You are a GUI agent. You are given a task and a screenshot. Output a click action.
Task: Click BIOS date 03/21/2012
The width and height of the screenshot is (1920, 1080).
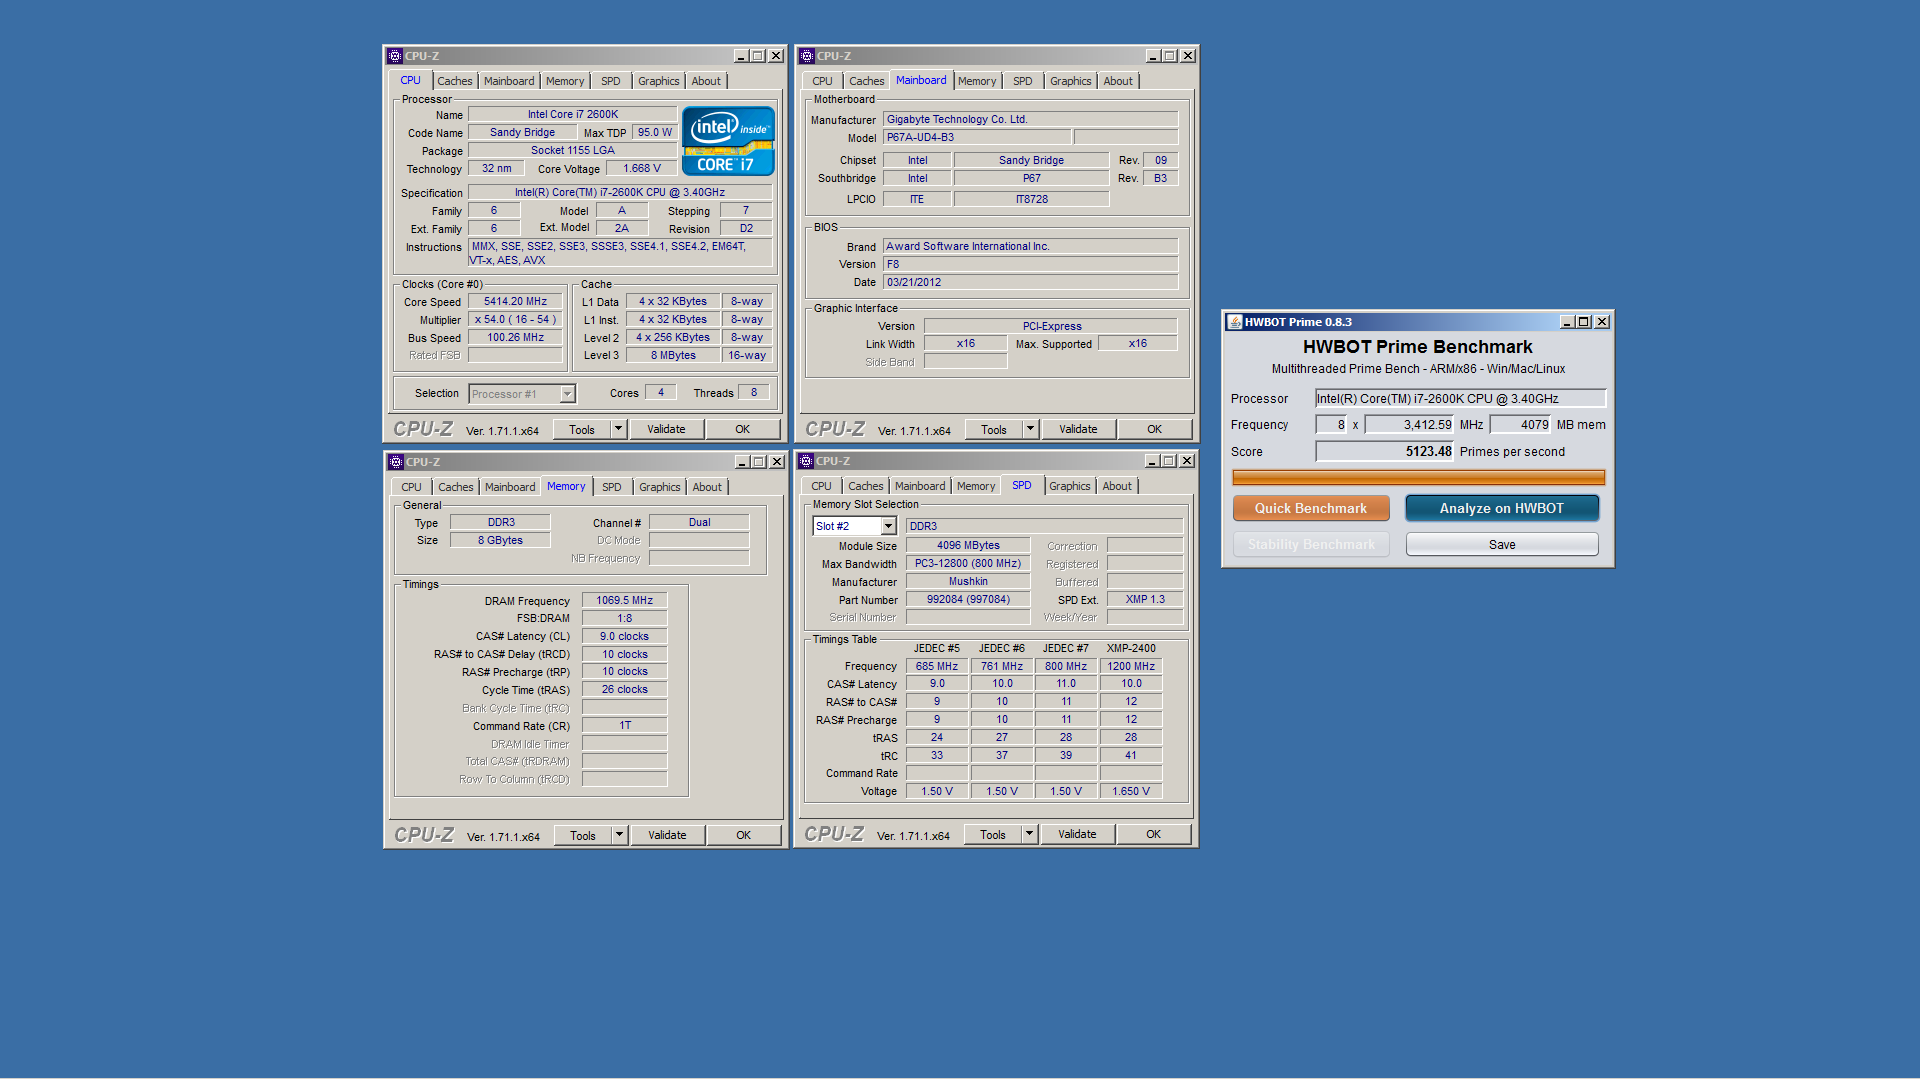[1030, 282]
